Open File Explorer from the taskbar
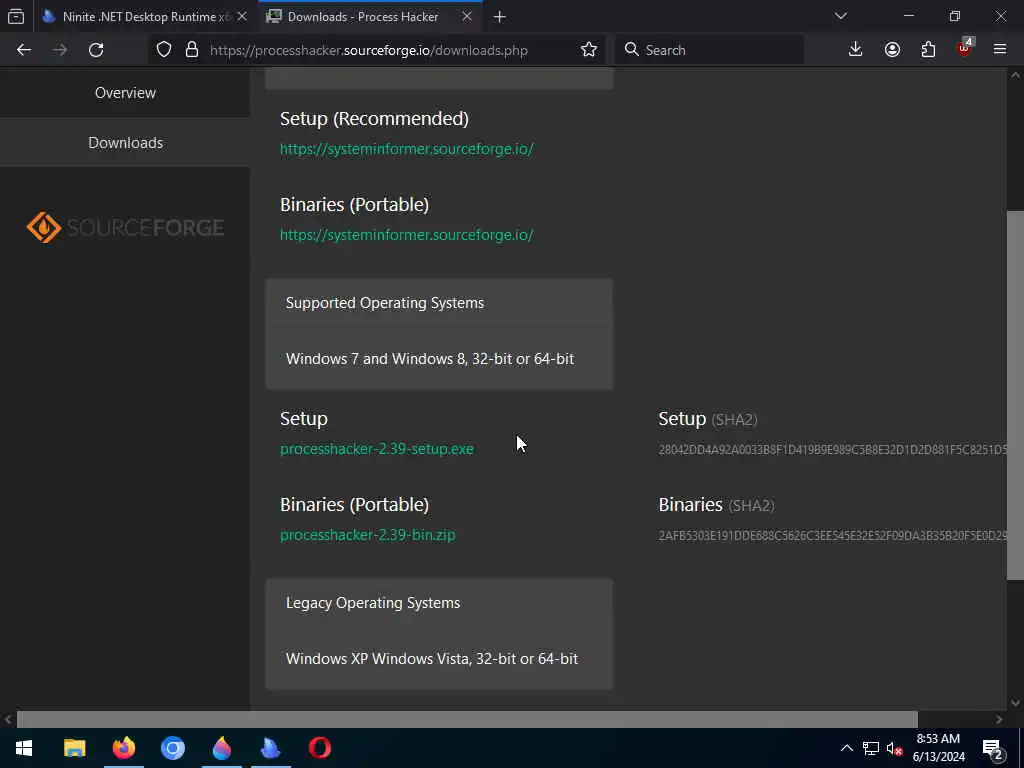Image resolution: width=1024 pixels, height=768 pixels. coord(74,748)
